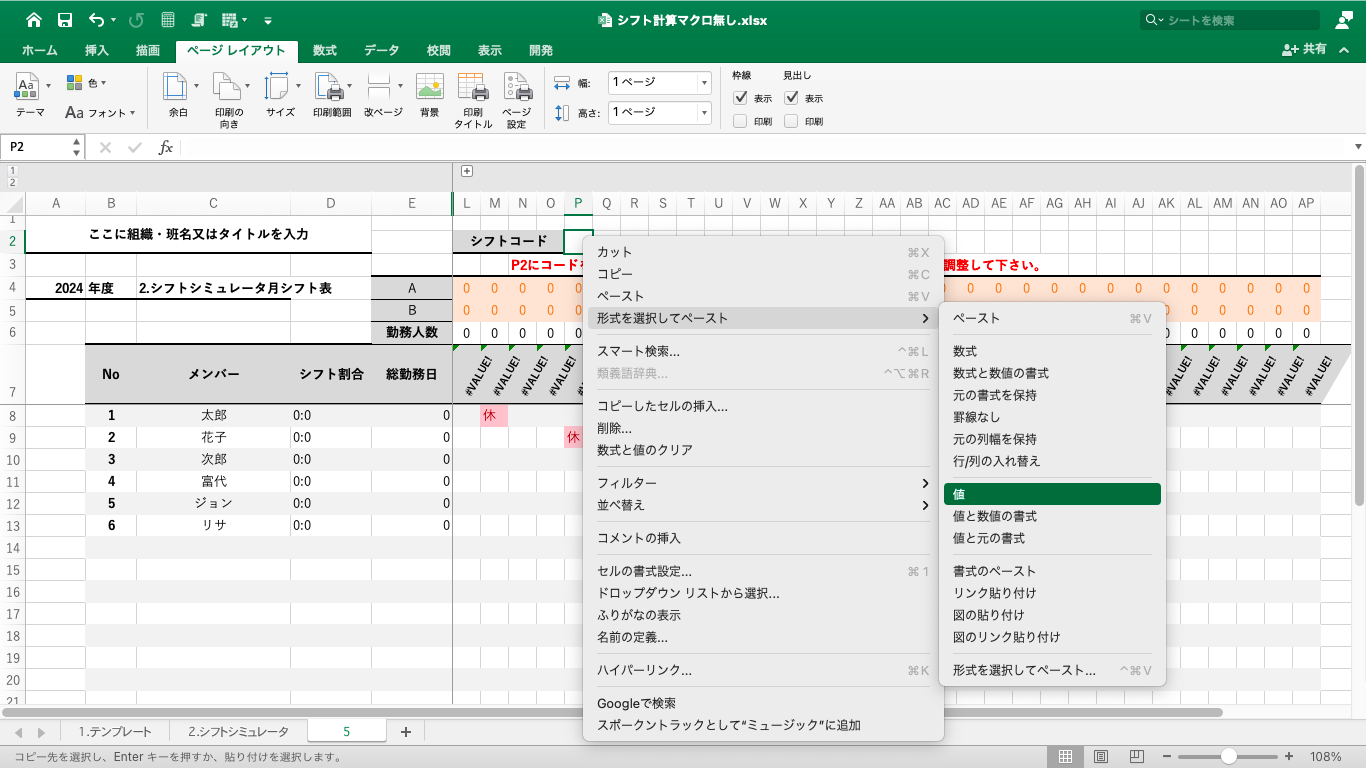The image size is (1366, 768).
Task: Open 印刷タイトル print titles icon
Action: pos(473,88)
